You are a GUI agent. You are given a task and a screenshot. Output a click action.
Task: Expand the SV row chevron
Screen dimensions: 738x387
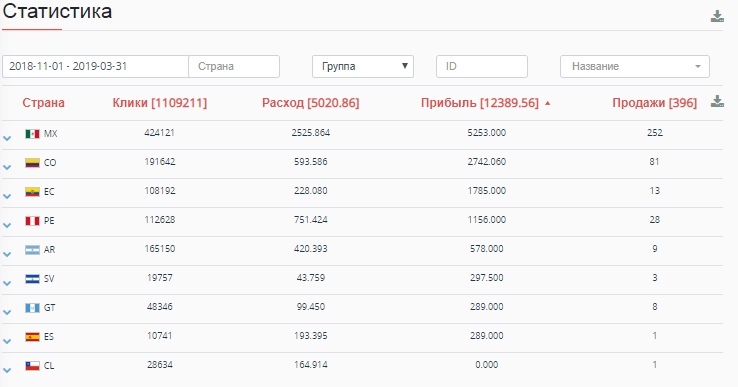tap(7, 283)
